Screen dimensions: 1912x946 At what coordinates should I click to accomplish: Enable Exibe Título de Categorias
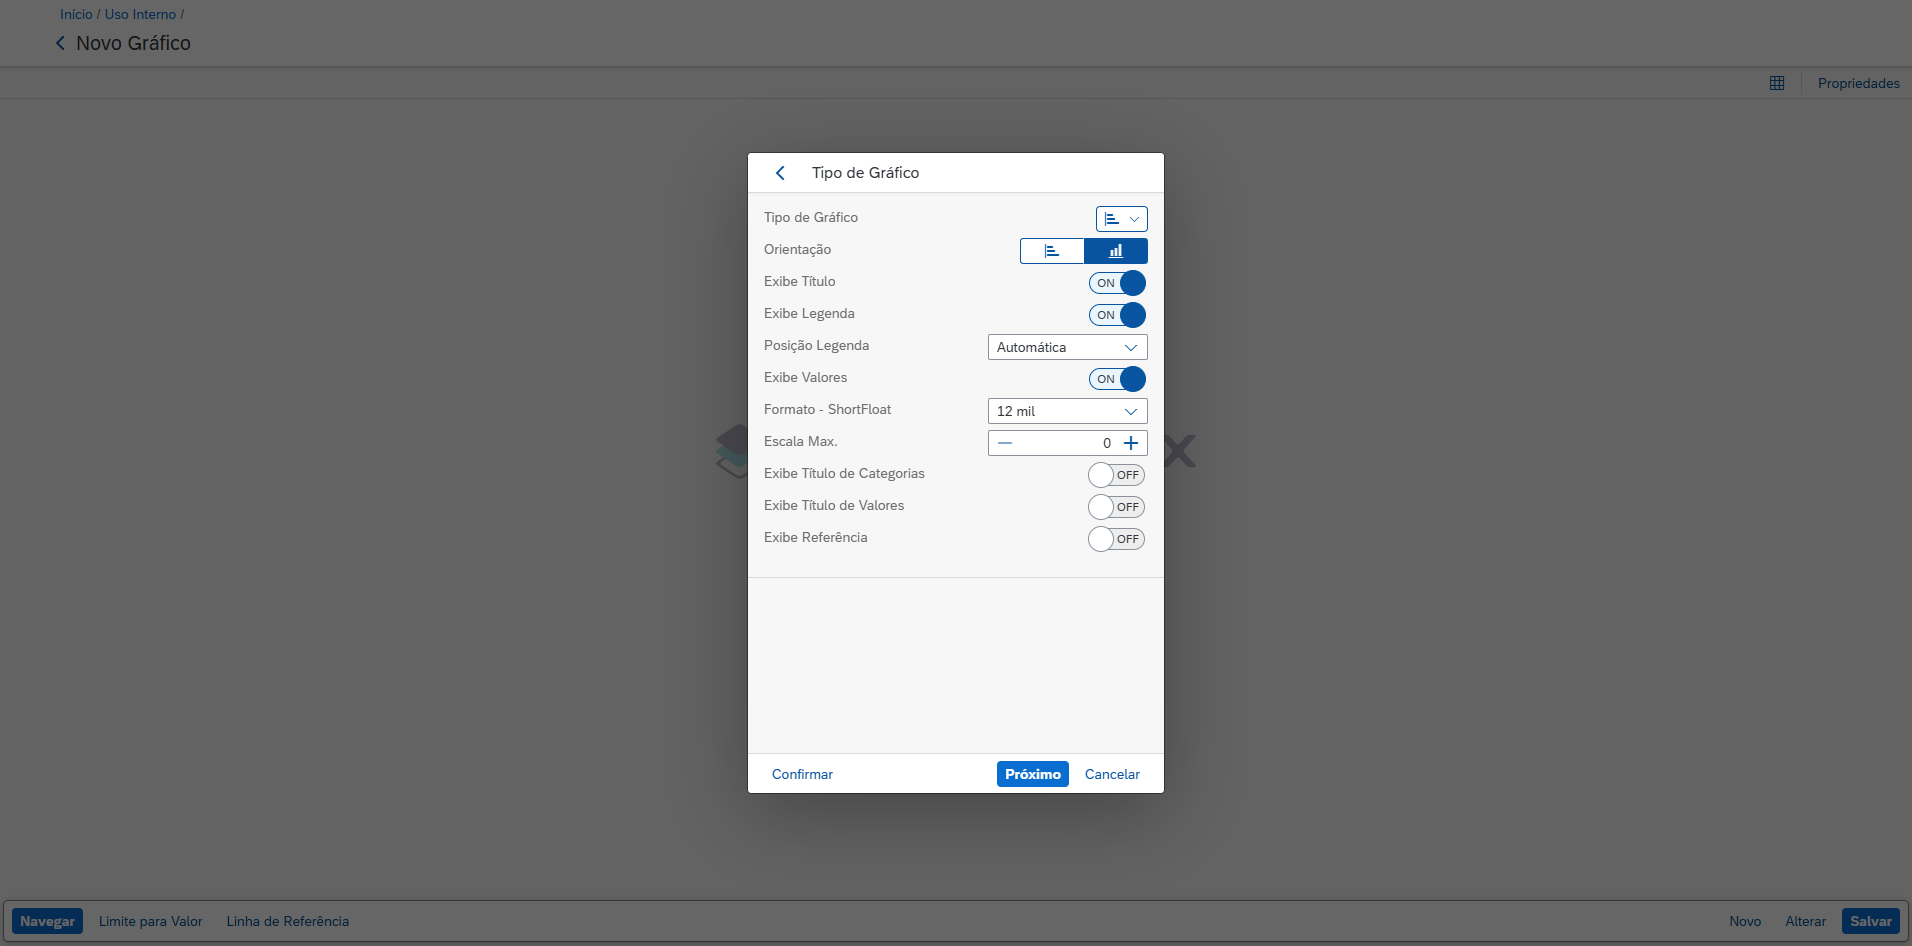1116,475
